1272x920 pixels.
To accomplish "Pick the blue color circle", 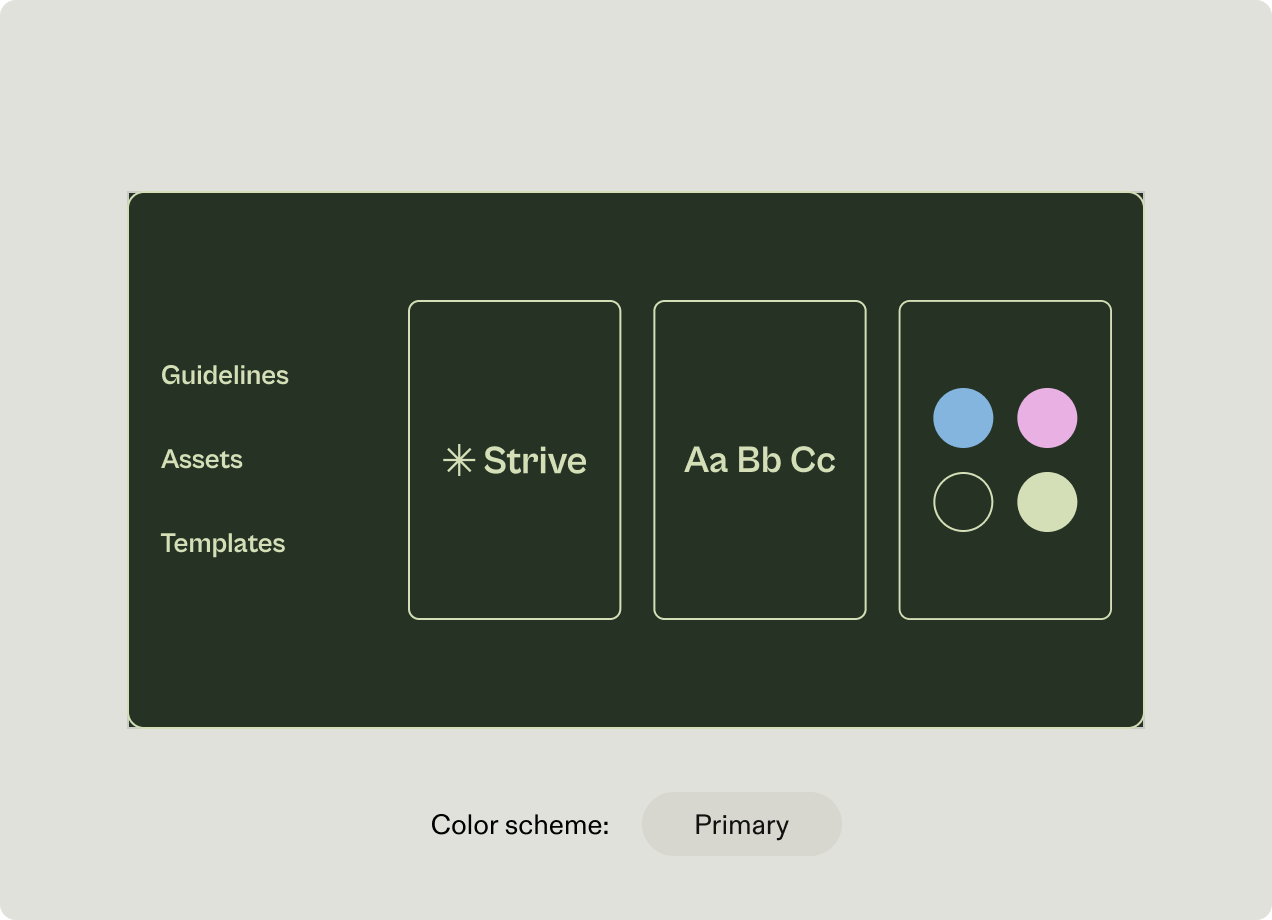I will (x=963, y=418).
